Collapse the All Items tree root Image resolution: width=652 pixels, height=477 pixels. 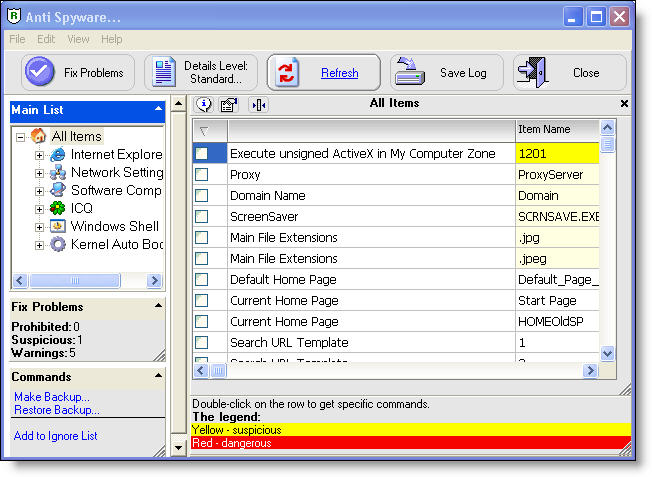pyautogui.click(x=21, y=137)
